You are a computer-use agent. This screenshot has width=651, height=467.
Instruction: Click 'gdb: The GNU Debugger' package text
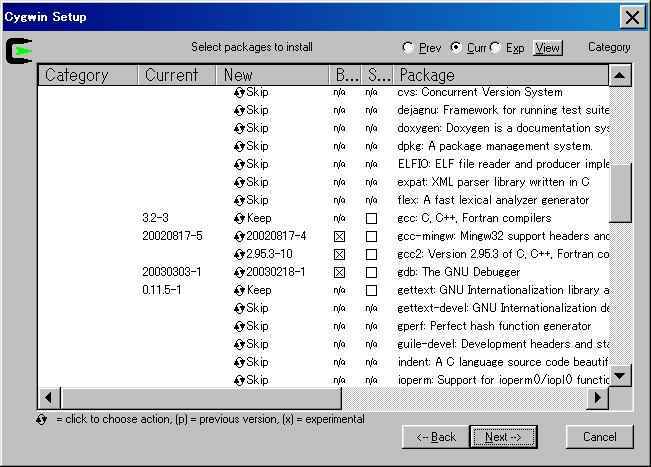(459, 272)
